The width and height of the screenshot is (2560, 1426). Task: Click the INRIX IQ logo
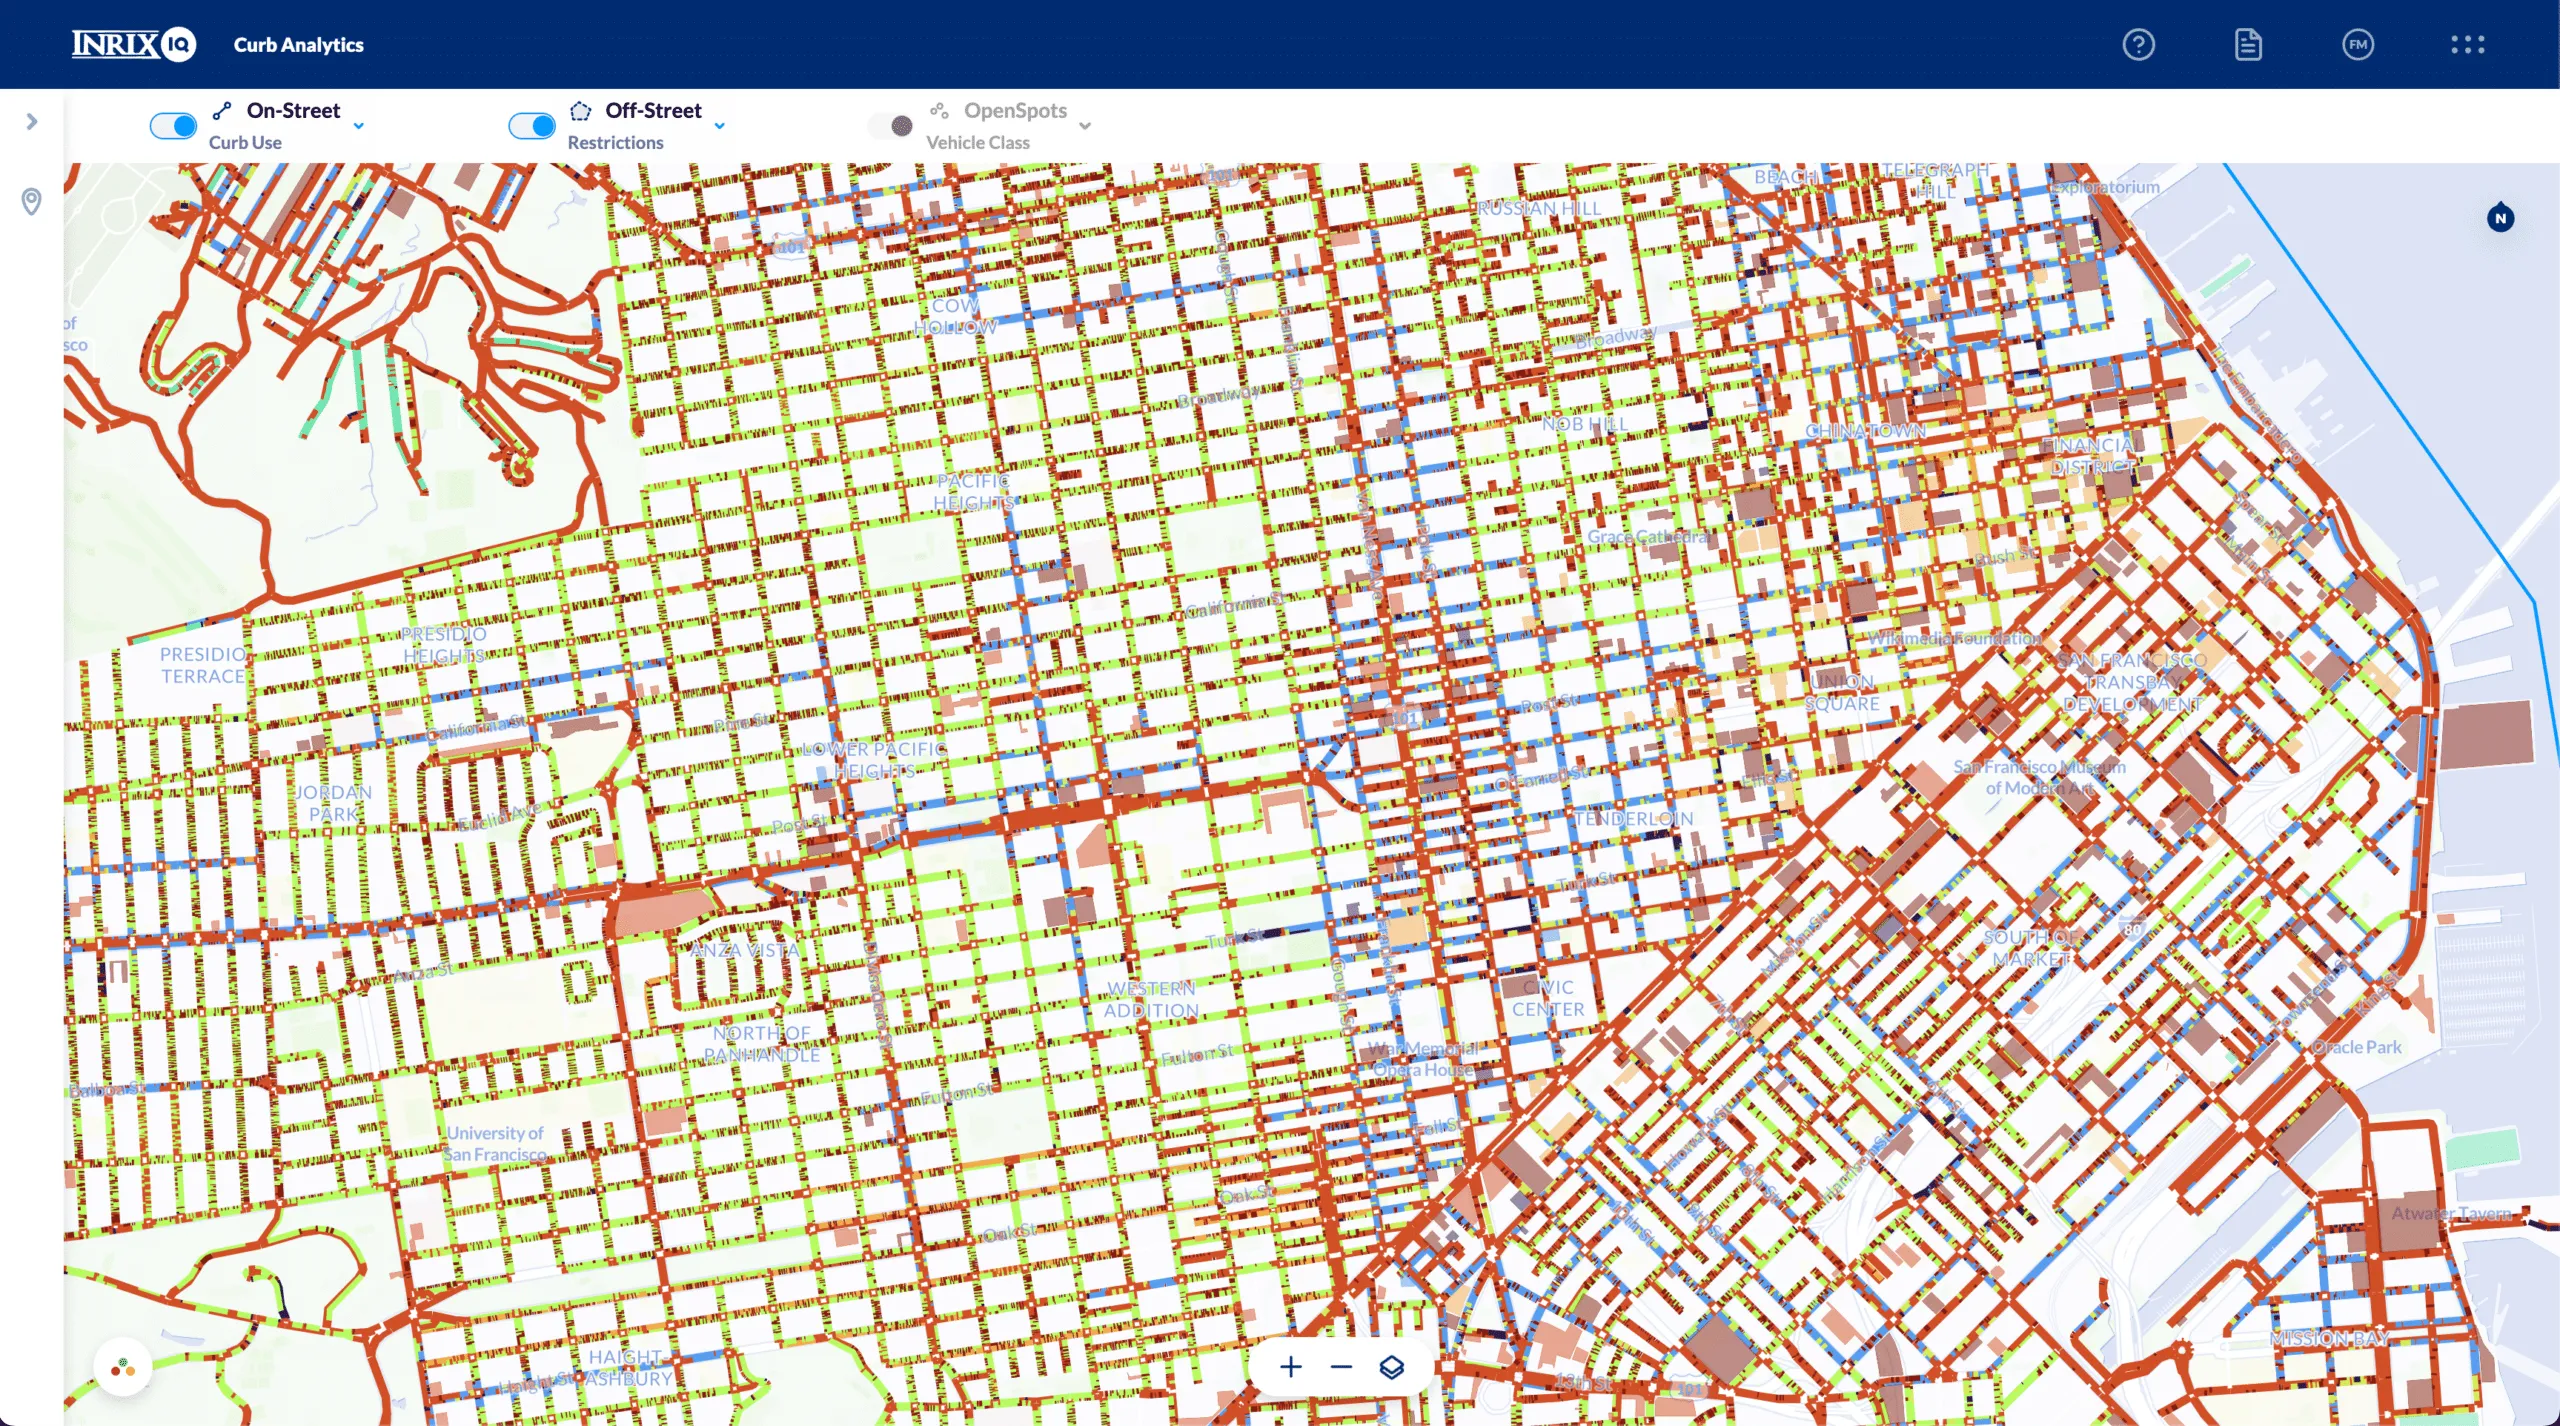[x=133, y=45]
